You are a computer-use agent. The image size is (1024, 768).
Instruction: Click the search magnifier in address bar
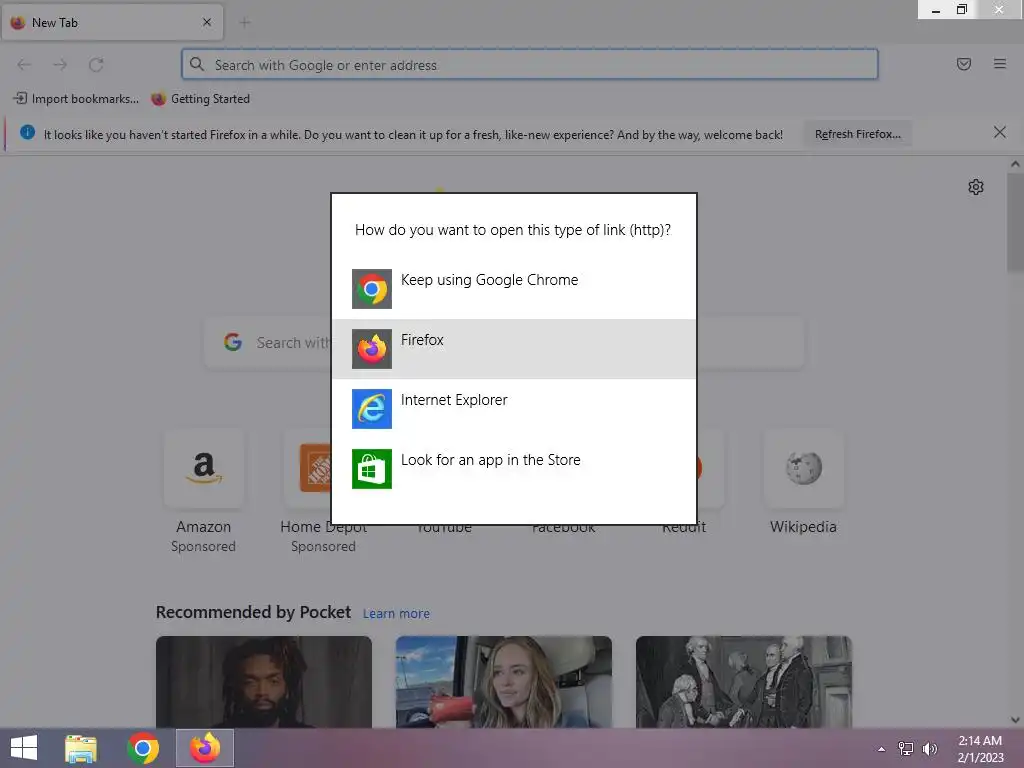(197, 64)
